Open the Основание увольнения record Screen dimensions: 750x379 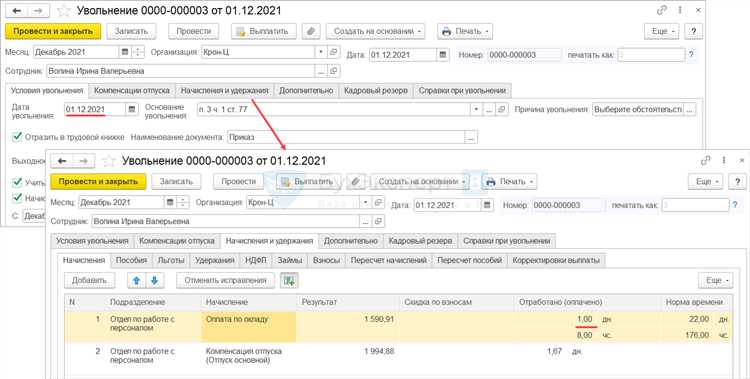pos(501,110)
